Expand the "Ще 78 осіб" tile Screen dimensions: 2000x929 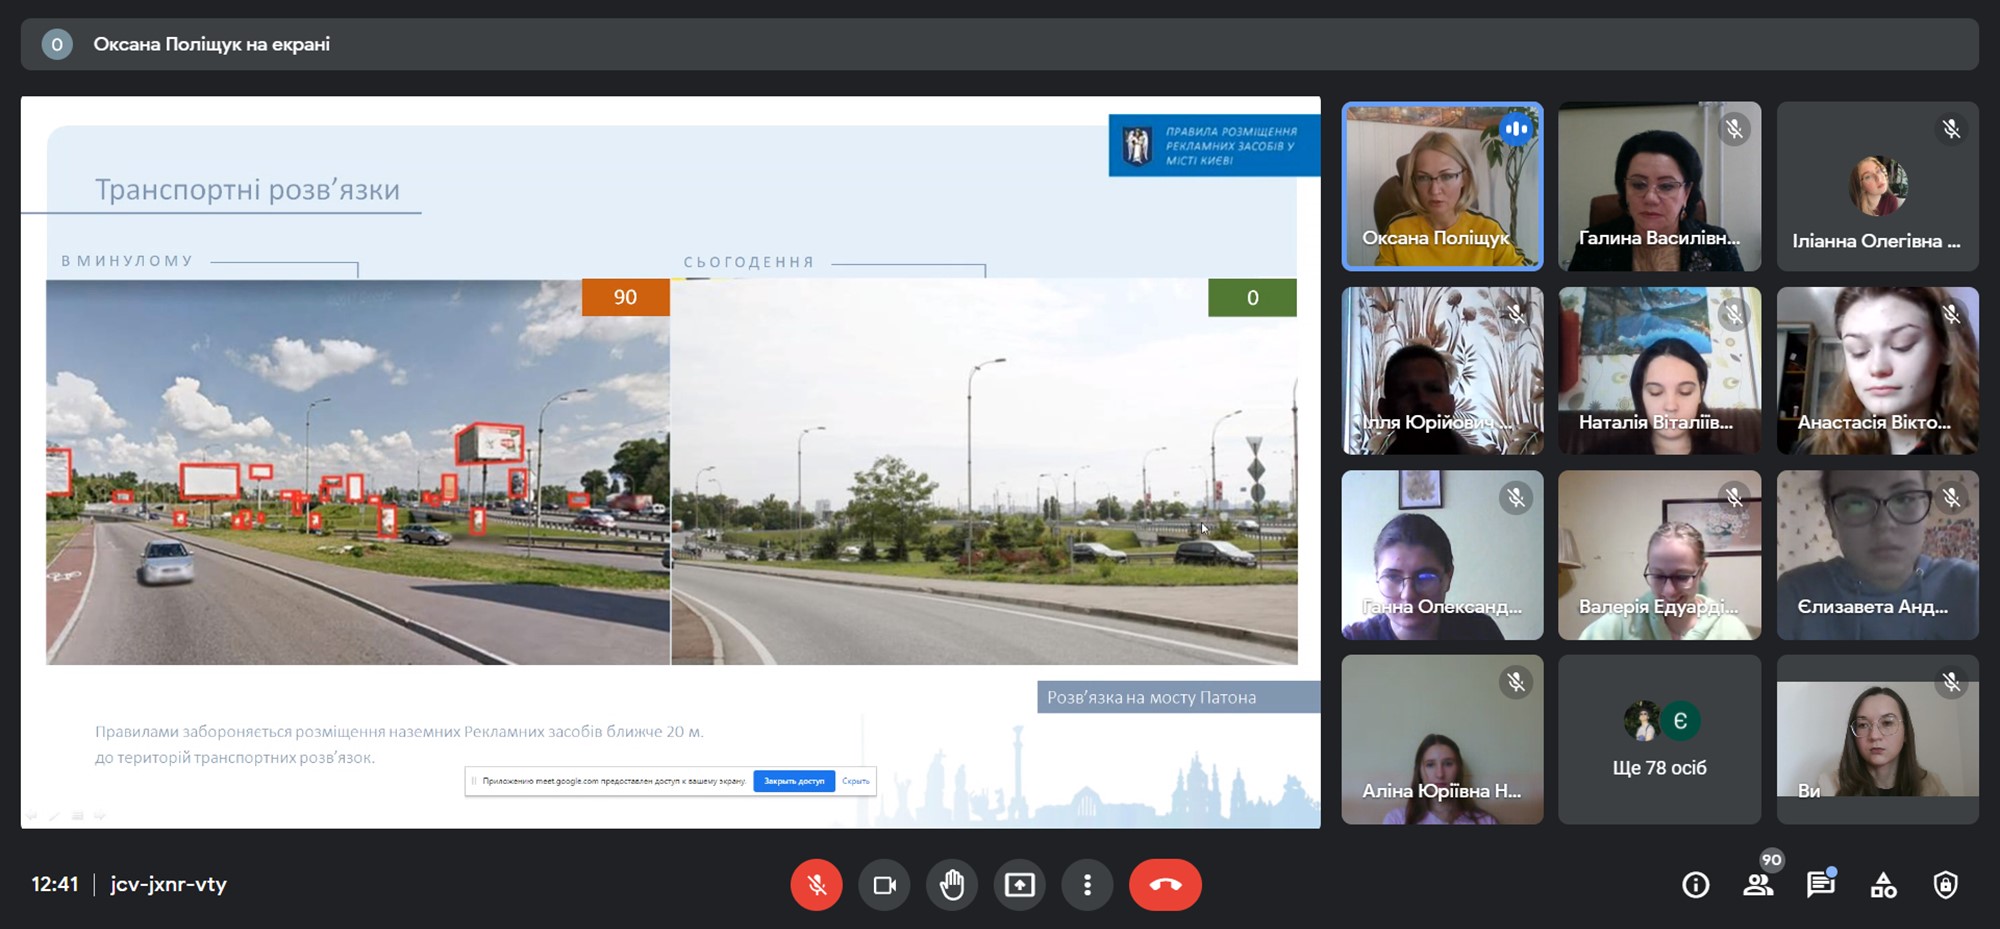(x=1659, y=740)
